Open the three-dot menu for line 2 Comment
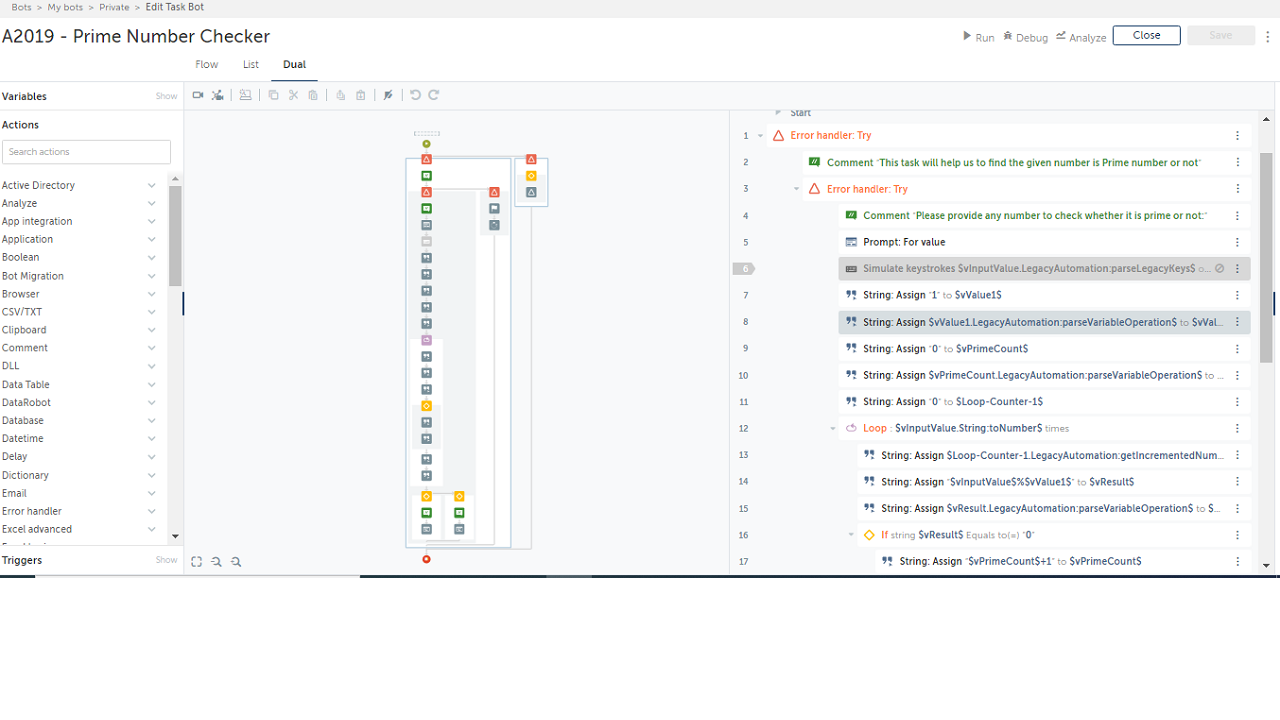 coord(1237,162)
